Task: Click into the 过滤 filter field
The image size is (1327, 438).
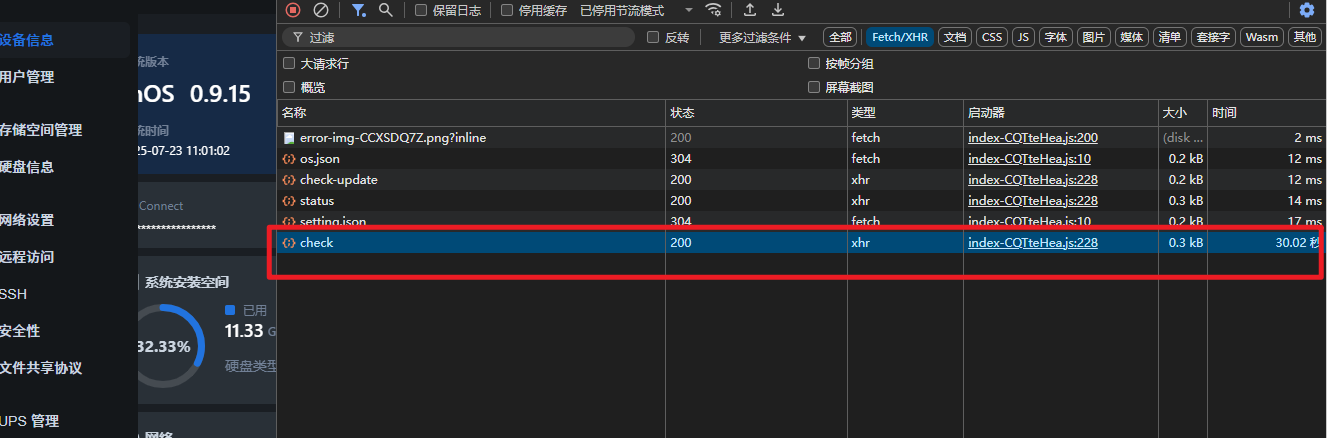Action: [458, 37]
